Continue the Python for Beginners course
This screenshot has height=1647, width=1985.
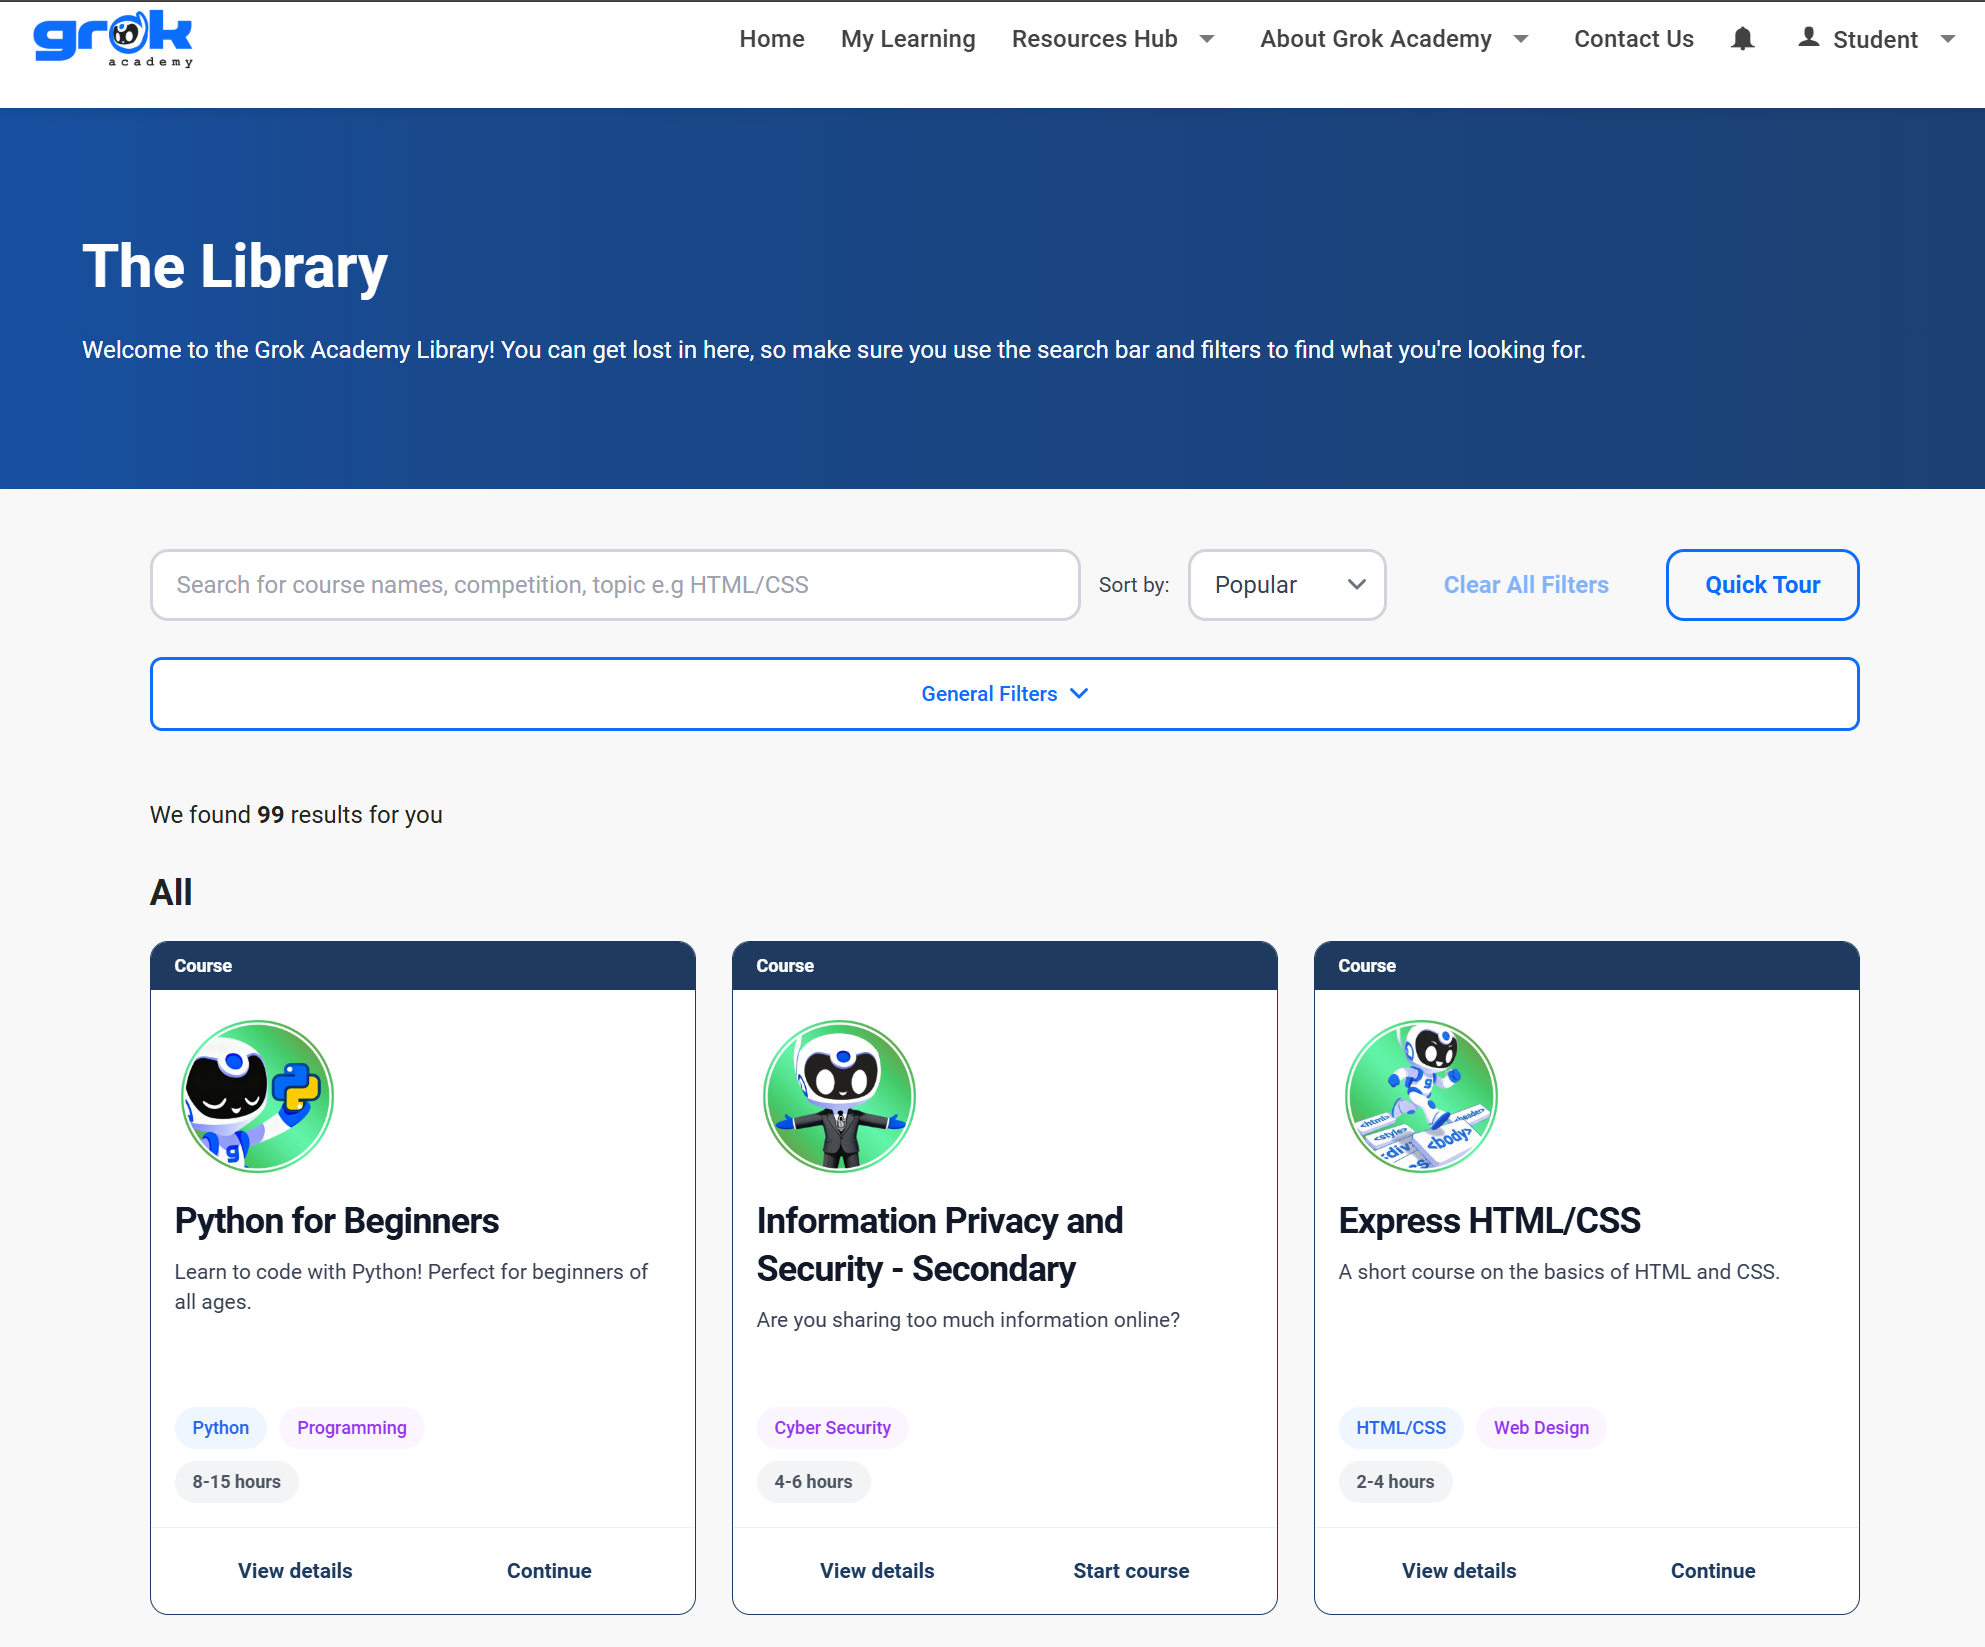point(549,1570)
